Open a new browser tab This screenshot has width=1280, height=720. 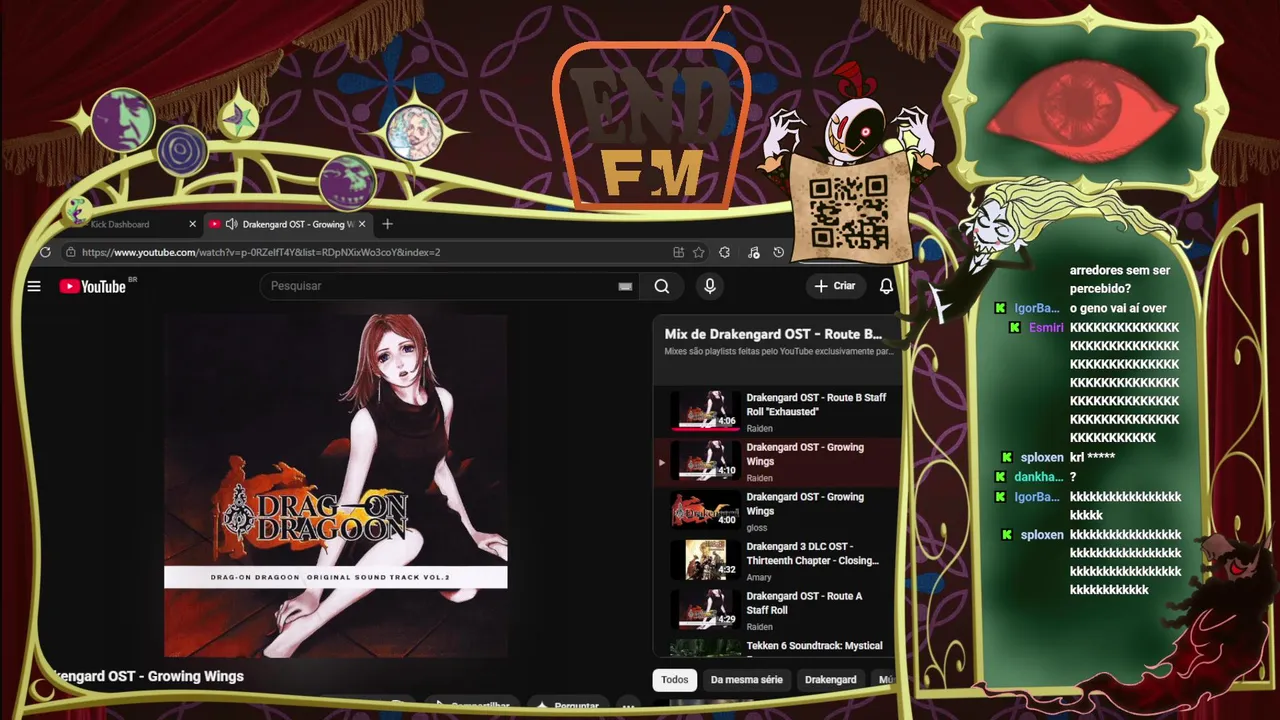(x=387, y=224)
